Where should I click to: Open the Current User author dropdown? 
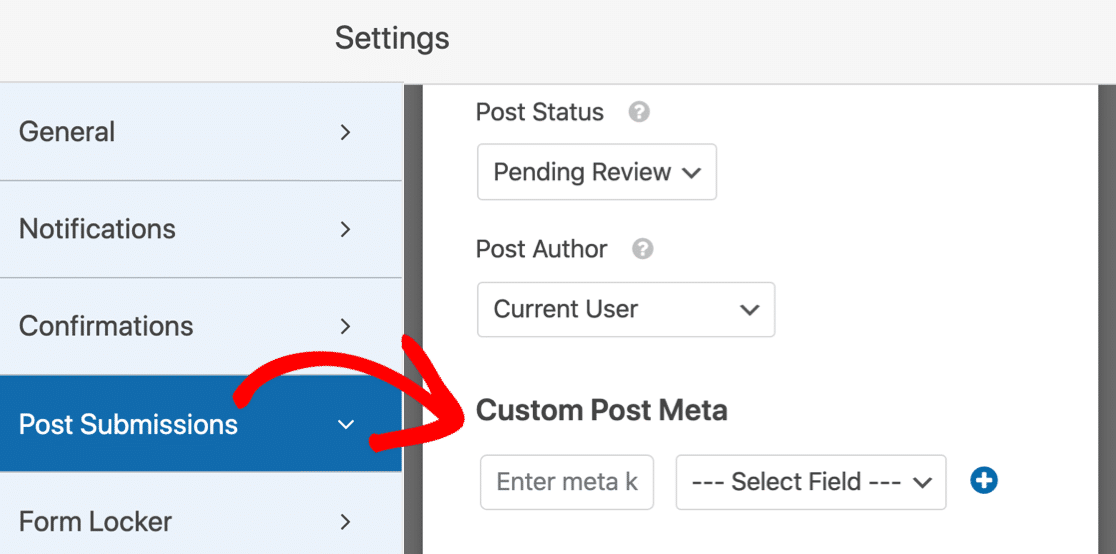point(626,310)
